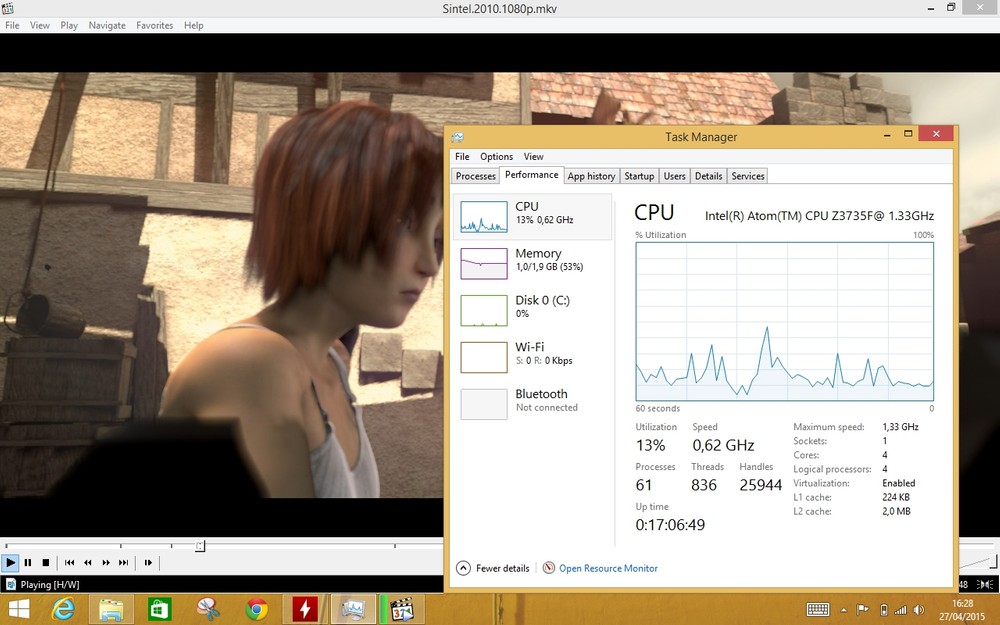Open Task Manager's View menu
Viewport: 1000px width, 625px height.
point(534,156)
